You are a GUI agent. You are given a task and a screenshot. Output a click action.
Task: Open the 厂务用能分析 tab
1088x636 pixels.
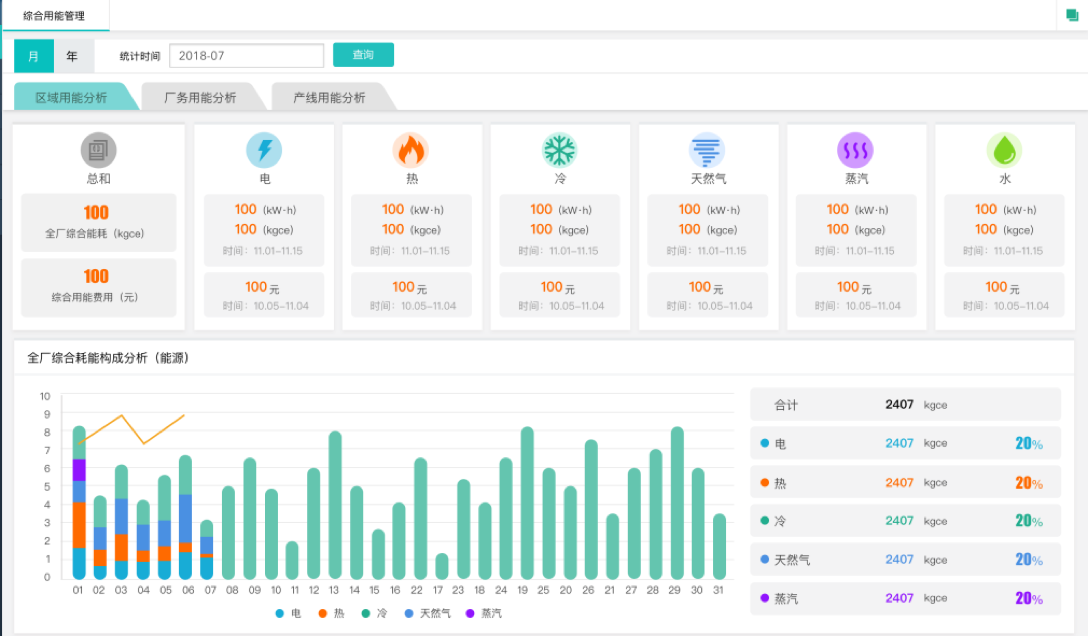pyautogui.click(x=200, y=98)
